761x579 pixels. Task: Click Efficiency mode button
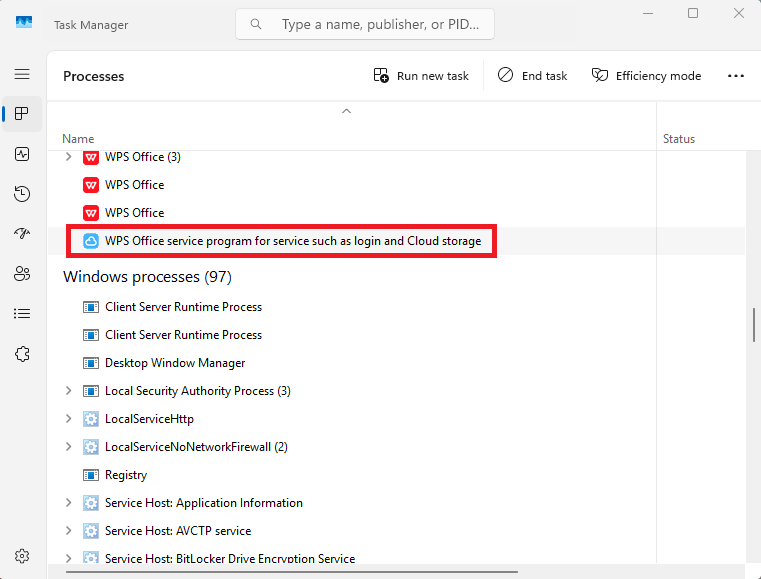pos(646,76)
